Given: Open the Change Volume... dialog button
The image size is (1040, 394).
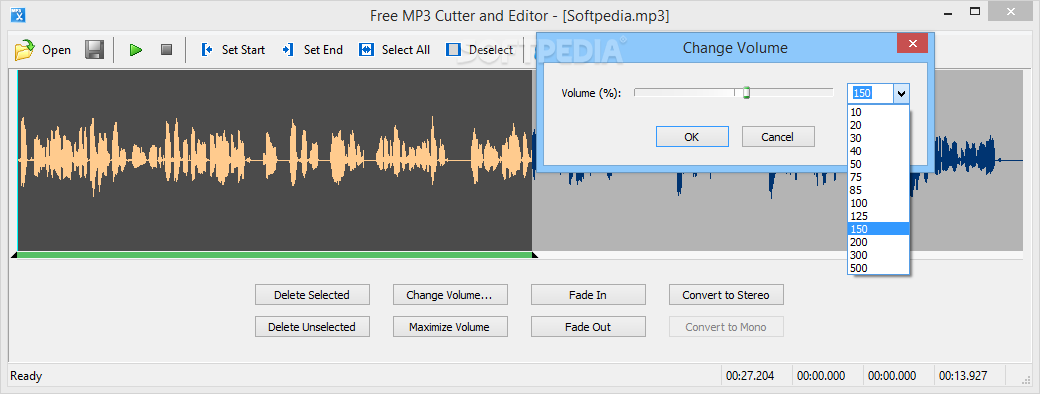Looking at the screenshot, I should point(450,295).
